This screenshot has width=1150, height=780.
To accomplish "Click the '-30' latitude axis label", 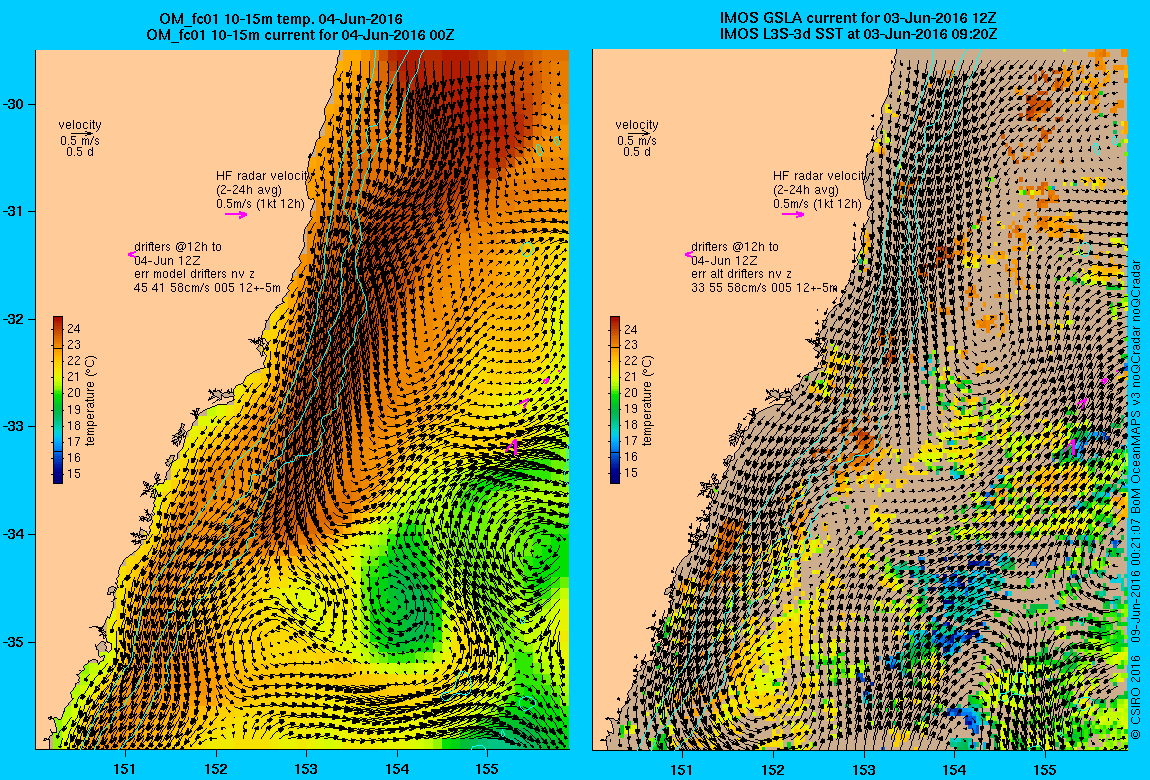I will click(13, 103).
